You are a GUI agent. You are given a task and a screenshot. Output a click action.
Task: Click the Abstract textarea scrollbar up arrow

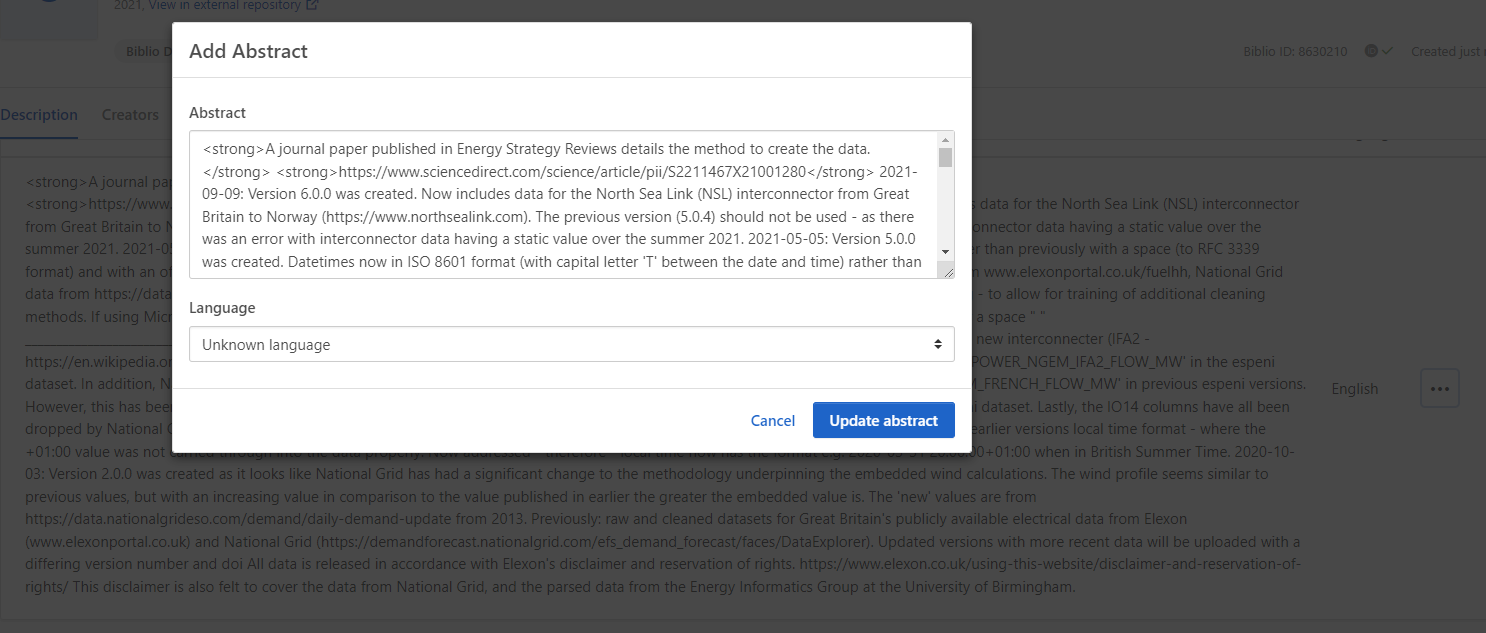tap(945, 139)
